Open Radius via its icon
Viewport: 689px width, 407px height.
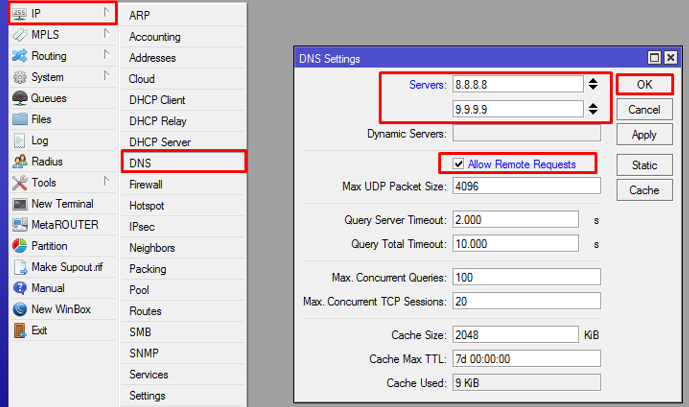[x=20, y=161]
